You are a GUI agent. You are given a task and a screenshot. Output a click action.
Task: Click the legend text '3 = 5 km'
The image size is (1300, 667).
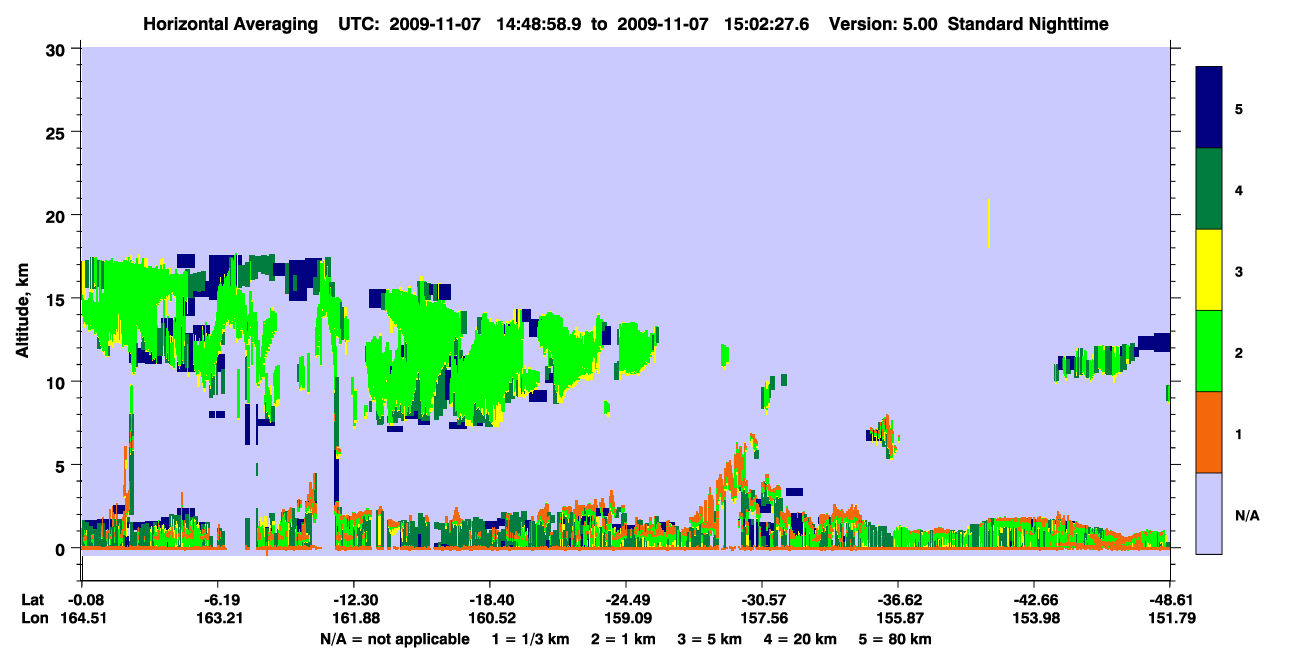pos(710,639)
